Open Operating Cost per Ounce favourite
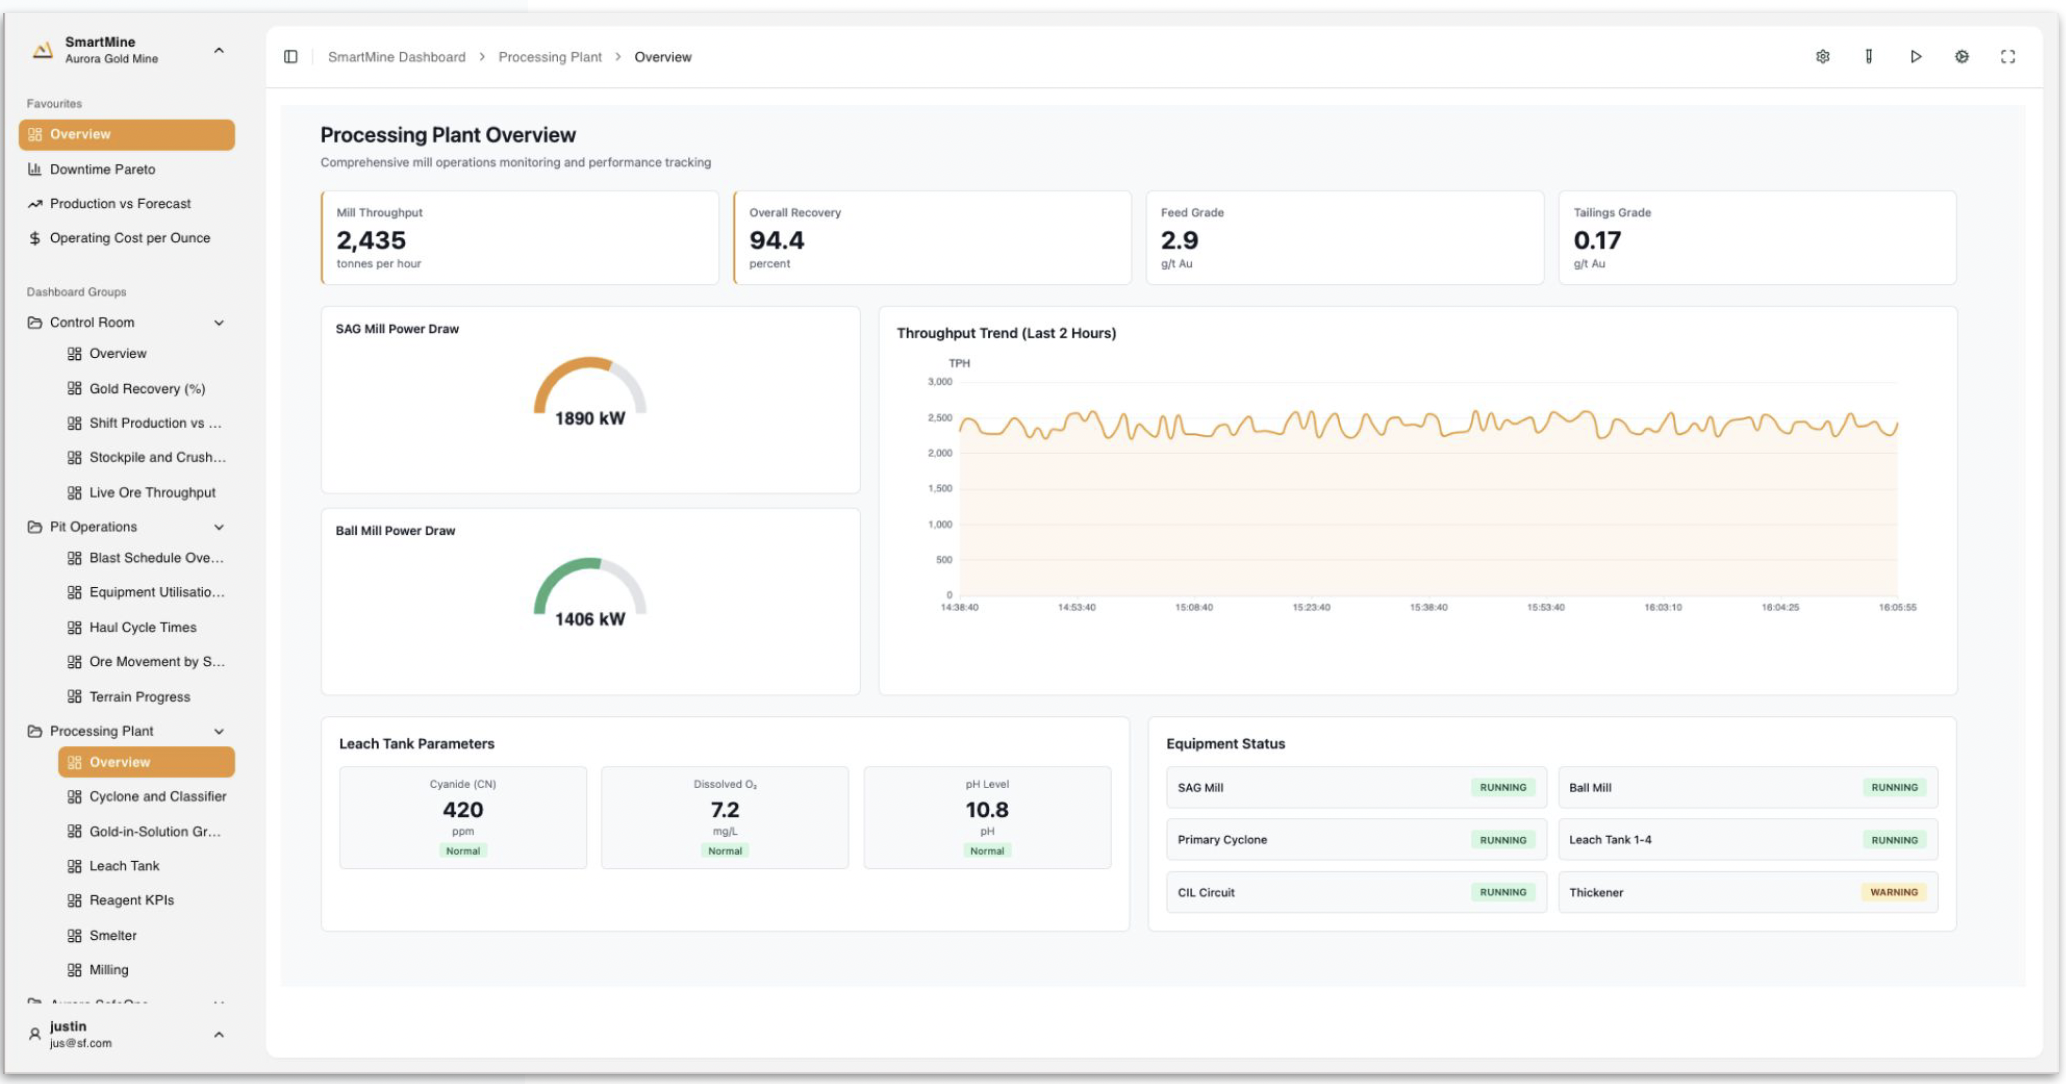This screenshot has height=1084, width=2066. 129,238
